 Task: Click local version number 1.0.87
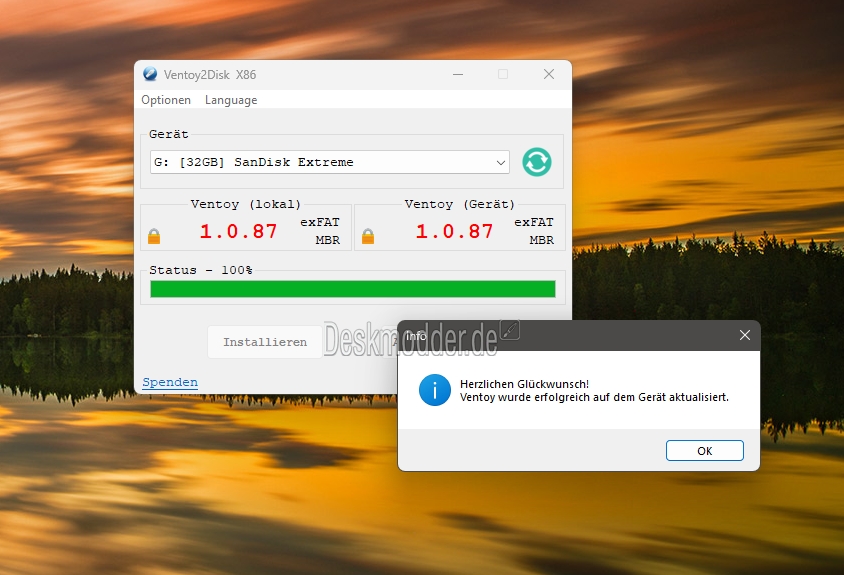point(238,232)
